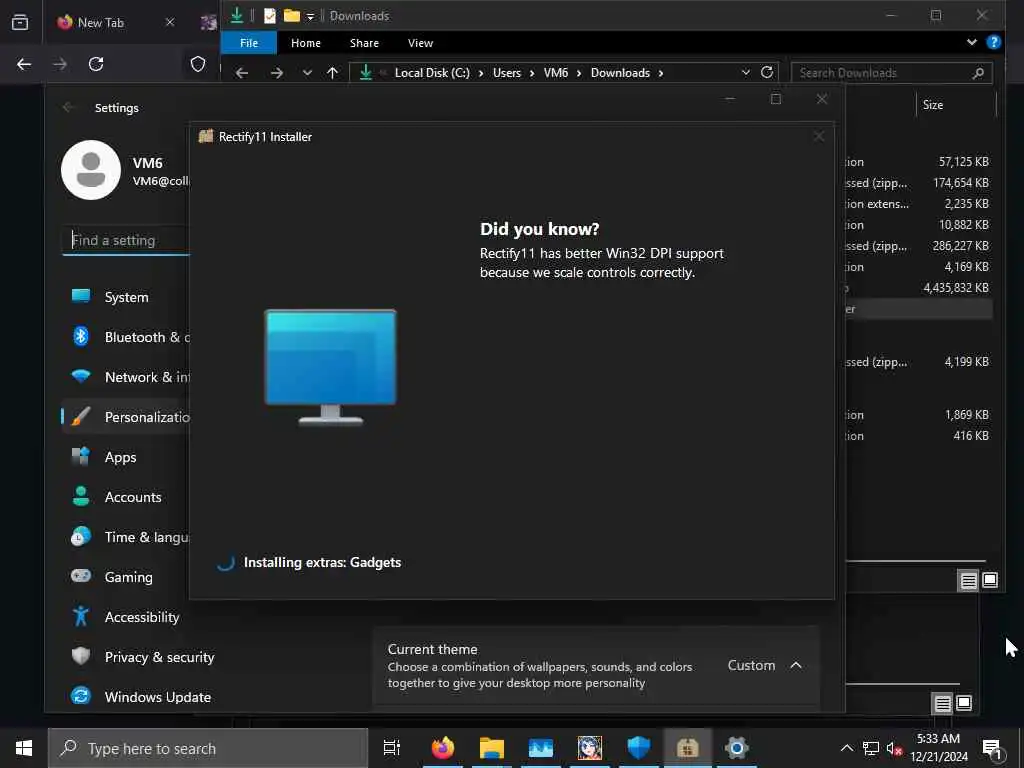Open the Windows Start menu

pyautogui.click(x=24, y=748)
